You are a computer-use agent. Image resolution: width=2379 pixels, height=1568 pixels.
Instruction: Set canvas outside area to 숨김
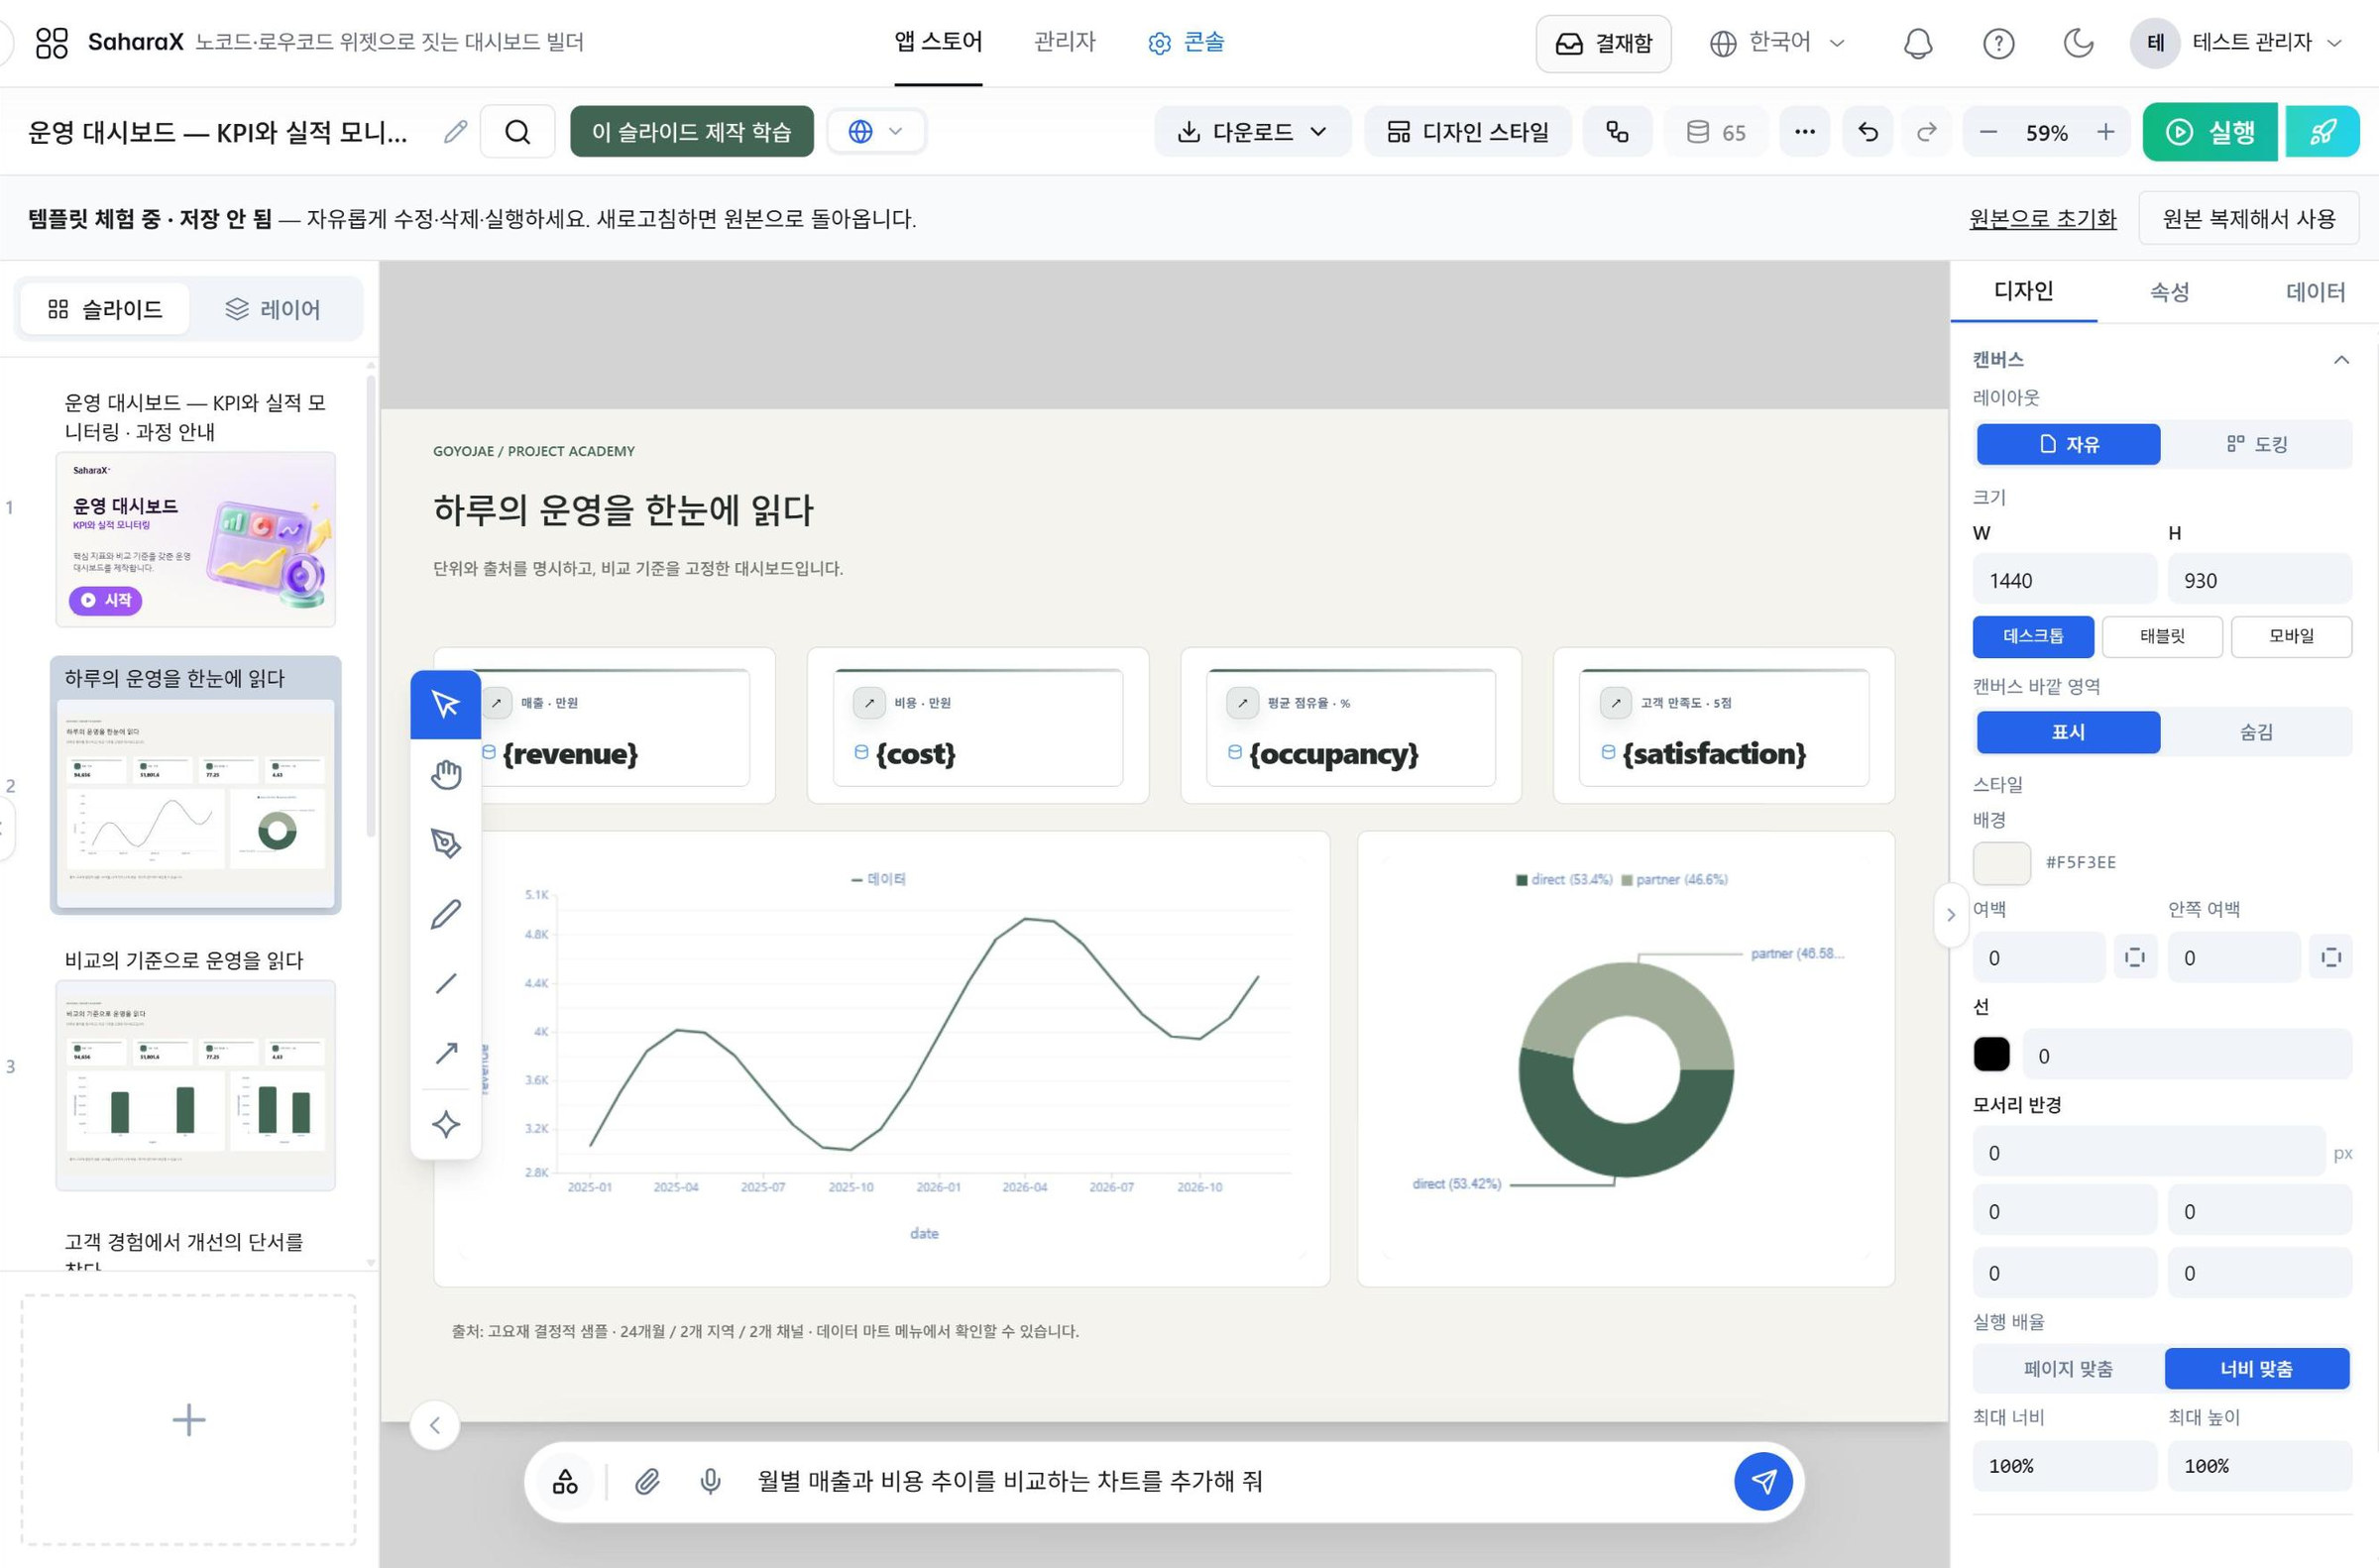(x=2256, y=732)
